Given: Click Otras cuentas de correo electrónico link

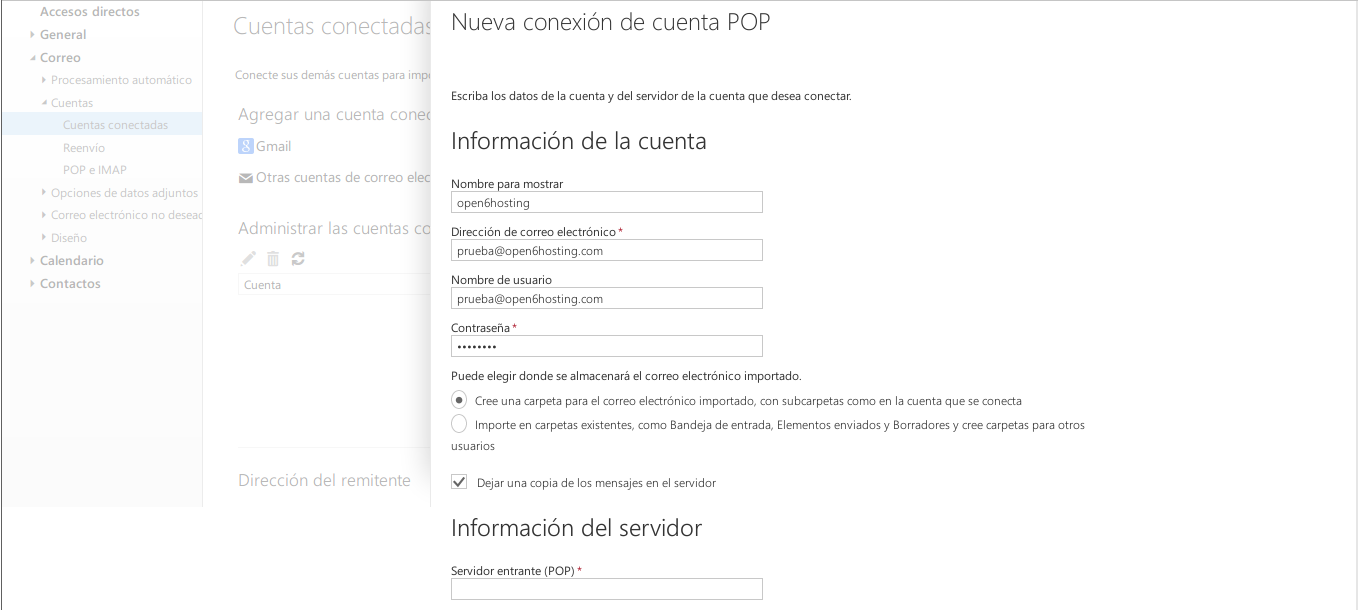Looking at the screenshot, I should pyautogui.click(x=343, y=178).
